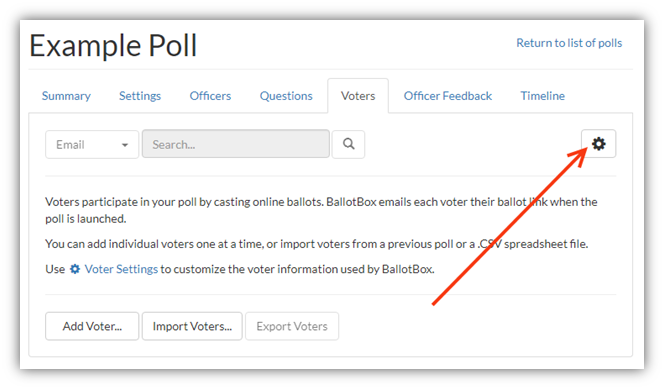Viewport: 664px width, 389px height.
Task: Open voter settings via gear button
Action: [x=598, y=144]
